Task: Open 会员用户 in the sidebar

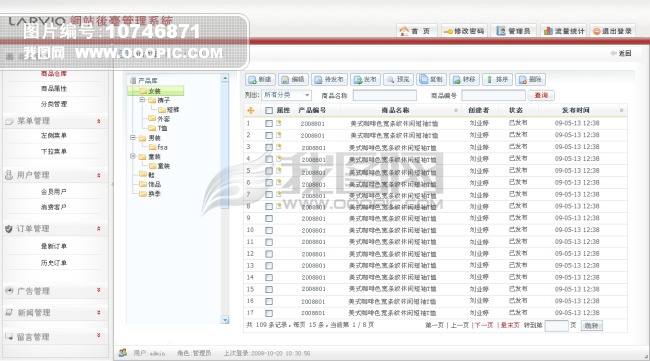Action: click(54, 191)
